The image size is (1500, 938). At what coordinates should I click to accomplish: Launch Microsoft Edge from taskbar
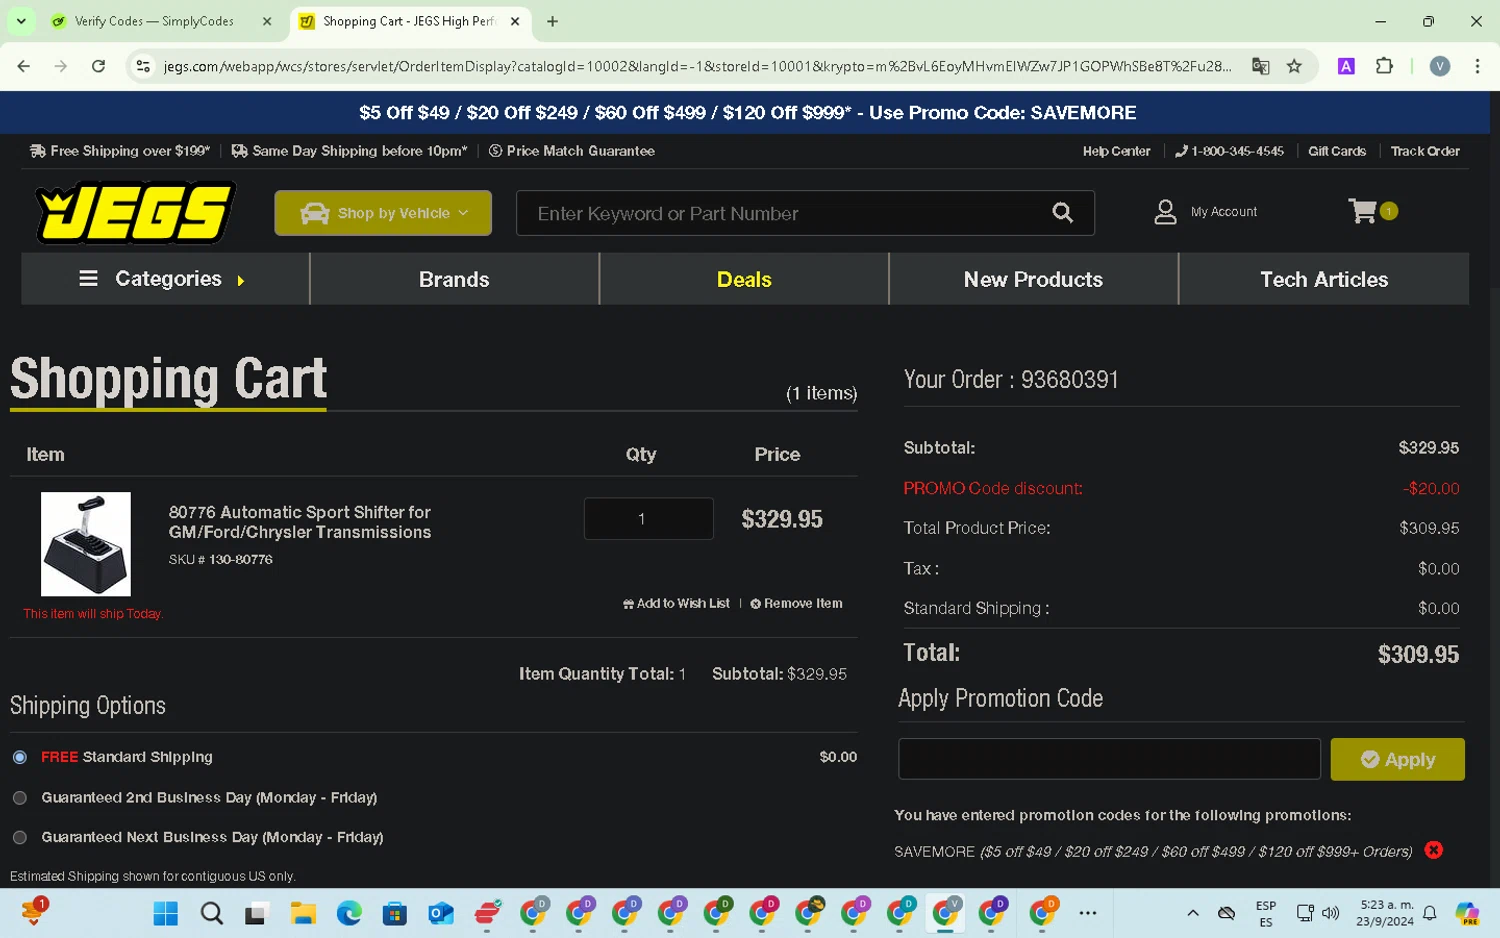(x=349, y=913)
